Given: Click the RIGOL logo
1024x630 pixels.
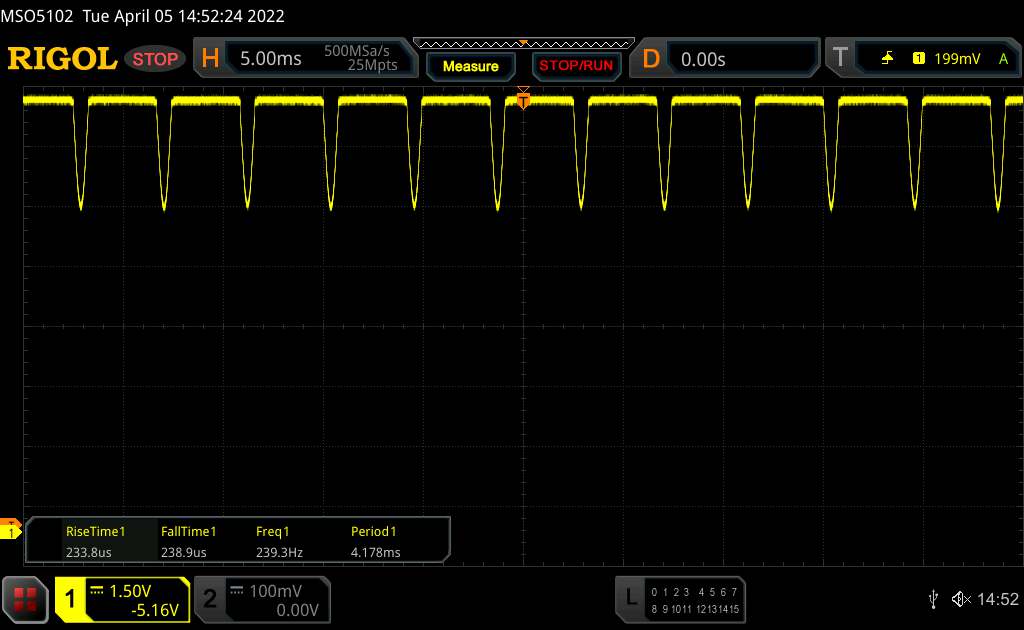Looking at the screenshot, I should pyautogui.click(x=62, y=59).
